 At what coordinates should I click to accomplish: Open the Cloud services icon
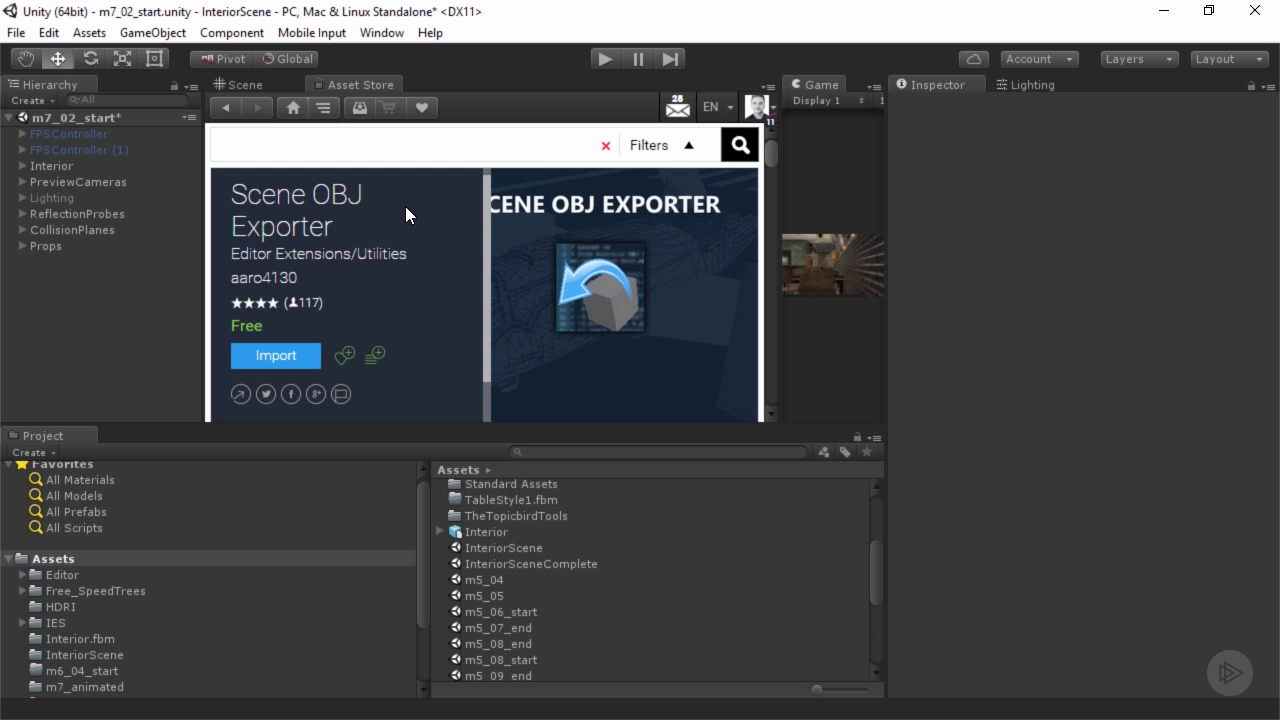974,59
